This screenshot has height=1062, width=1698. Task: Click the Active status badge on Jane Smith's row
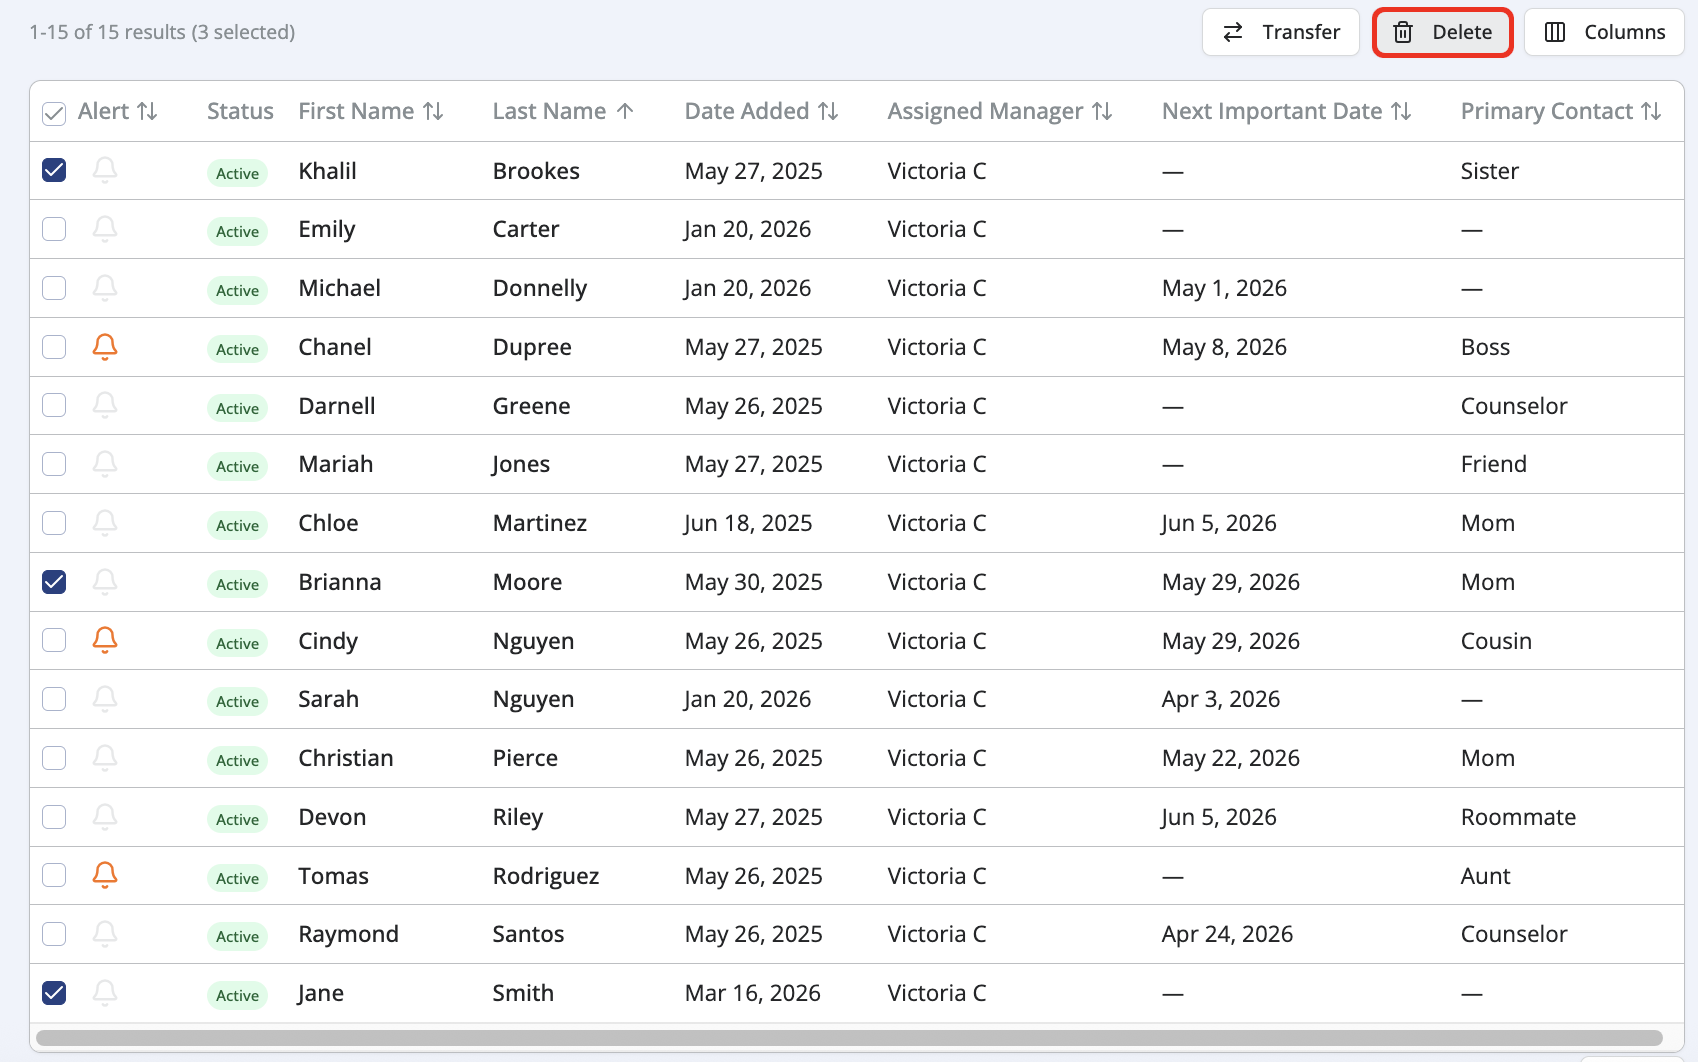pos(237,995)
